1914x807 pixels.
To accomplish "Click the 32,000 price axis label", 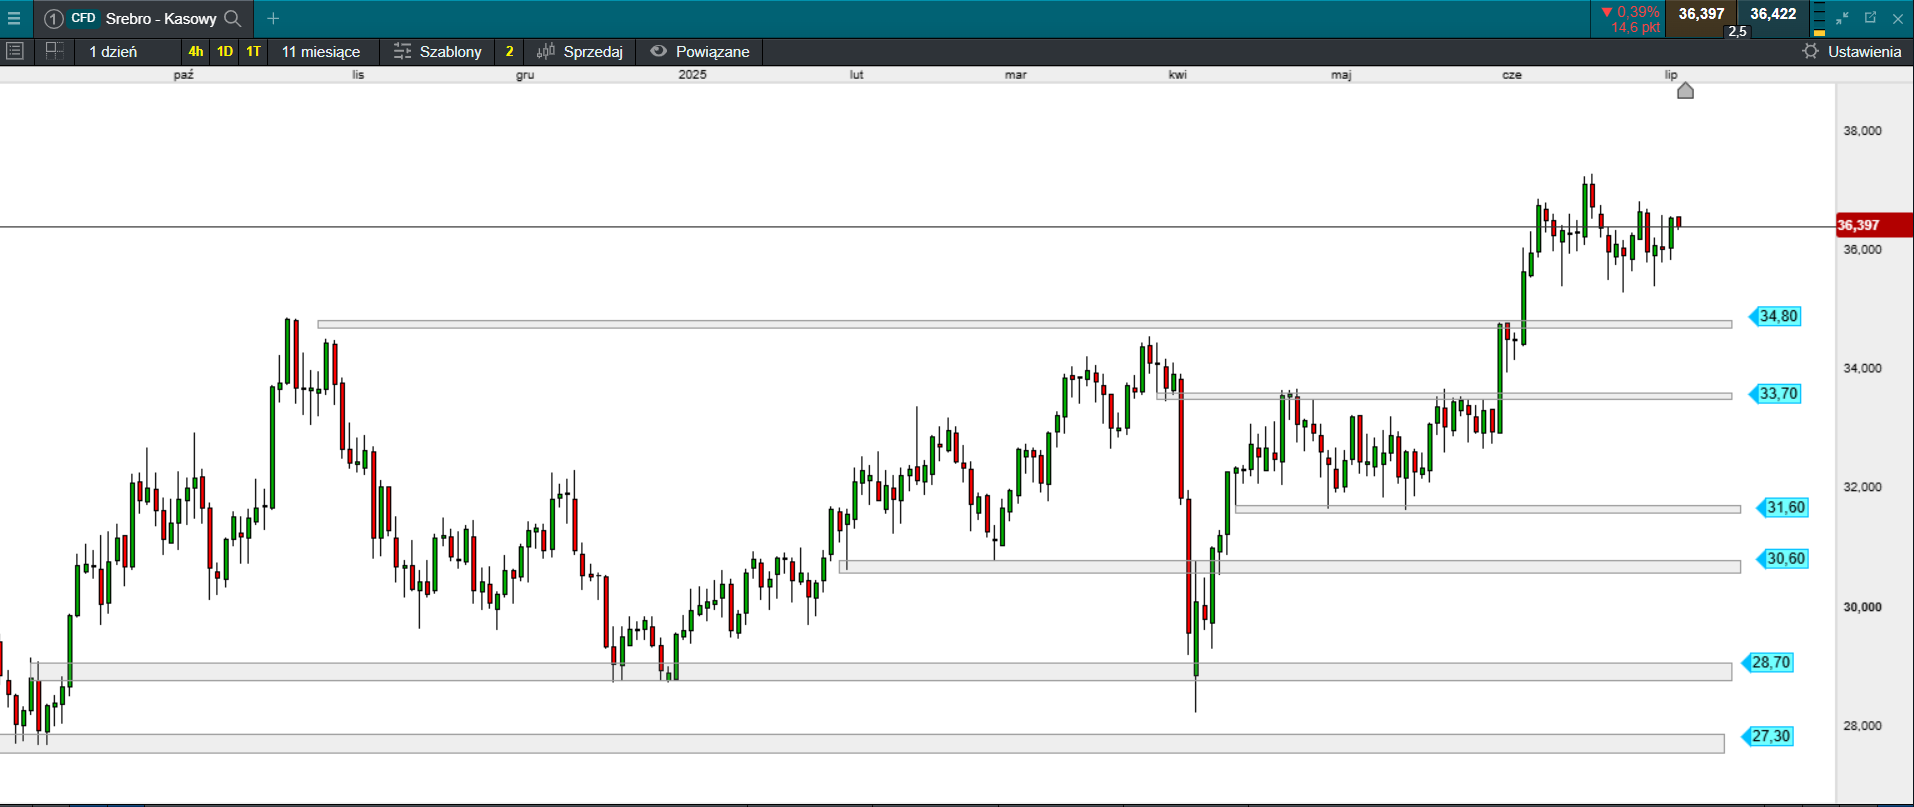I will pyautogui.click(x=1862, y=488).
